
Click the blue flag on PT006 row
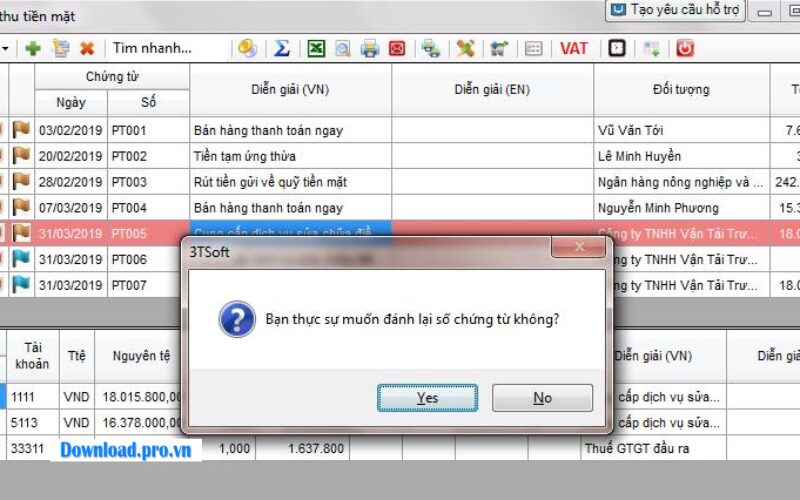coord(21,259)
